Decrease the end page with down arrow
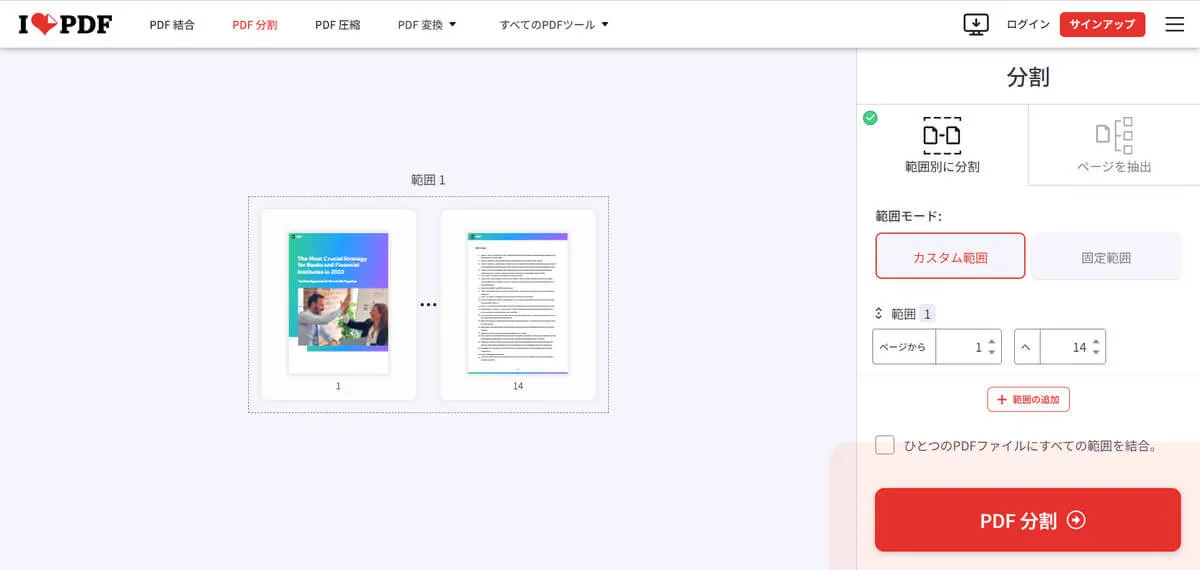 pos(1097,353)
